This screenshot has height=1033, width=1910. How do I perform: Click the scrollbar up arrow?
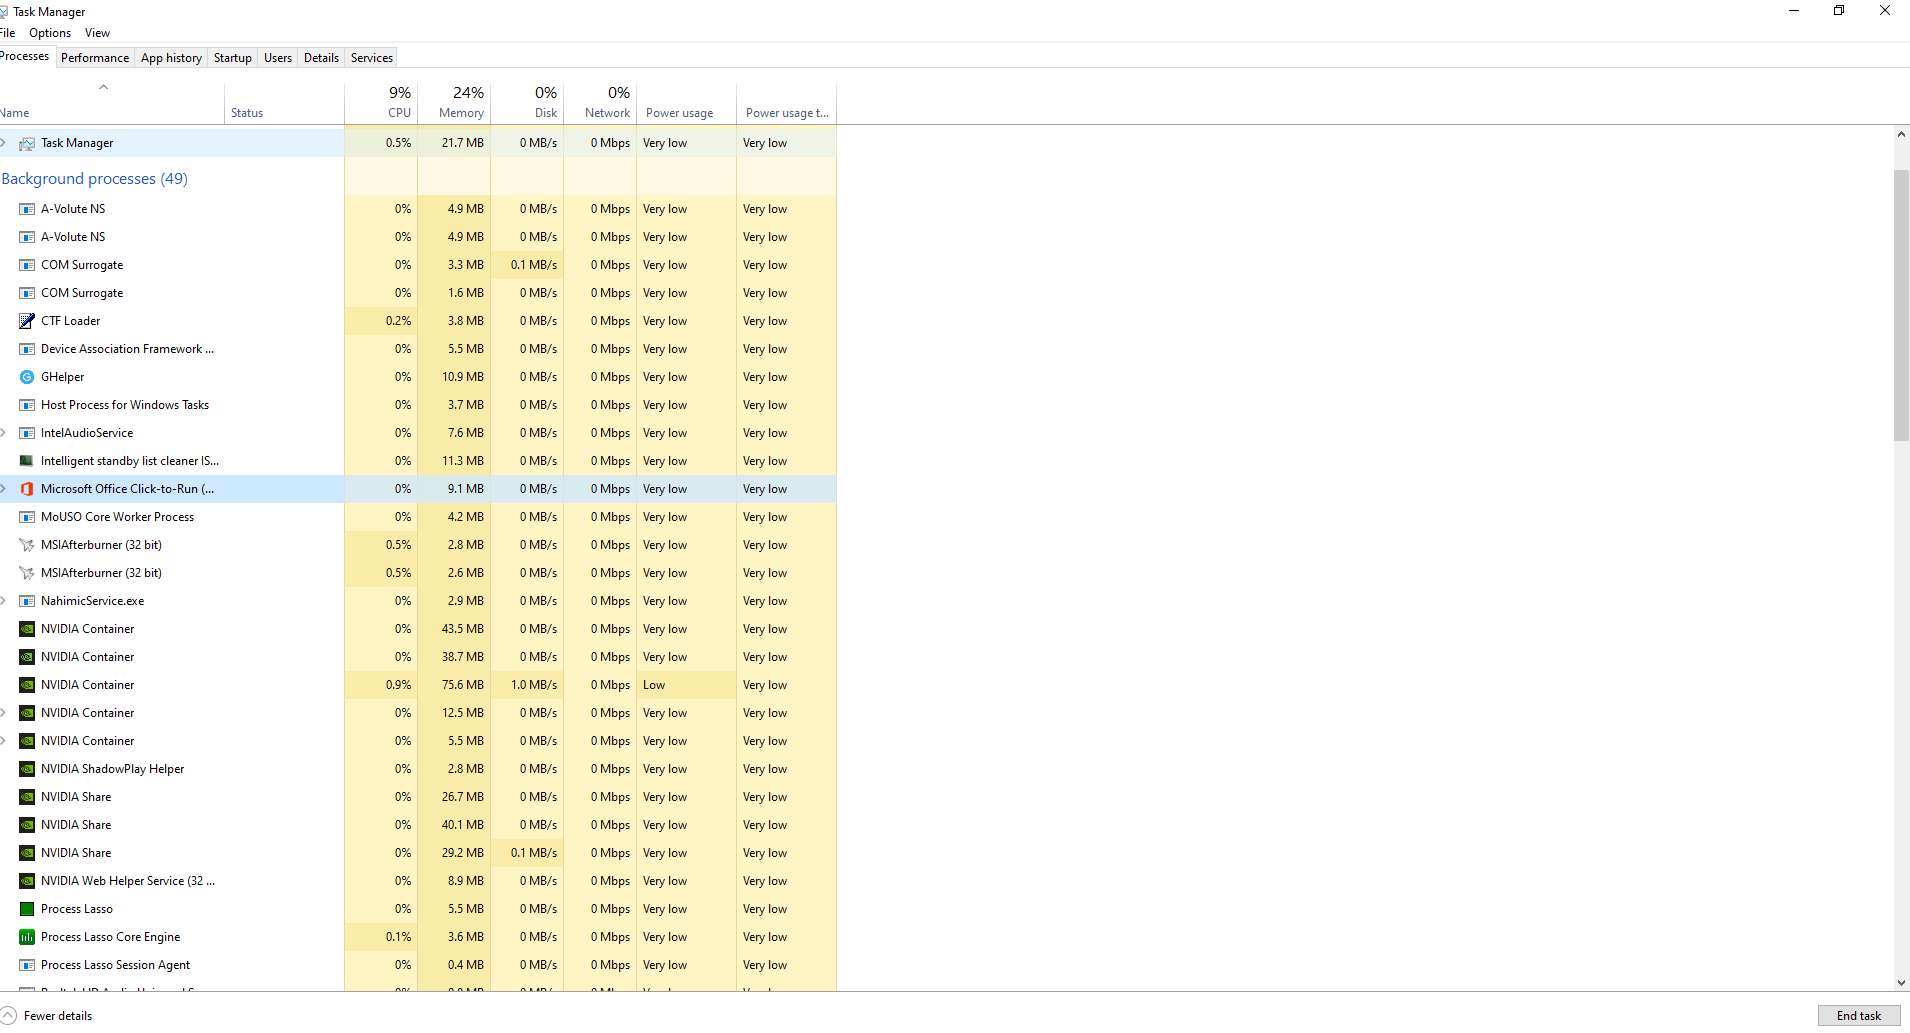[x=1901, y=134]
